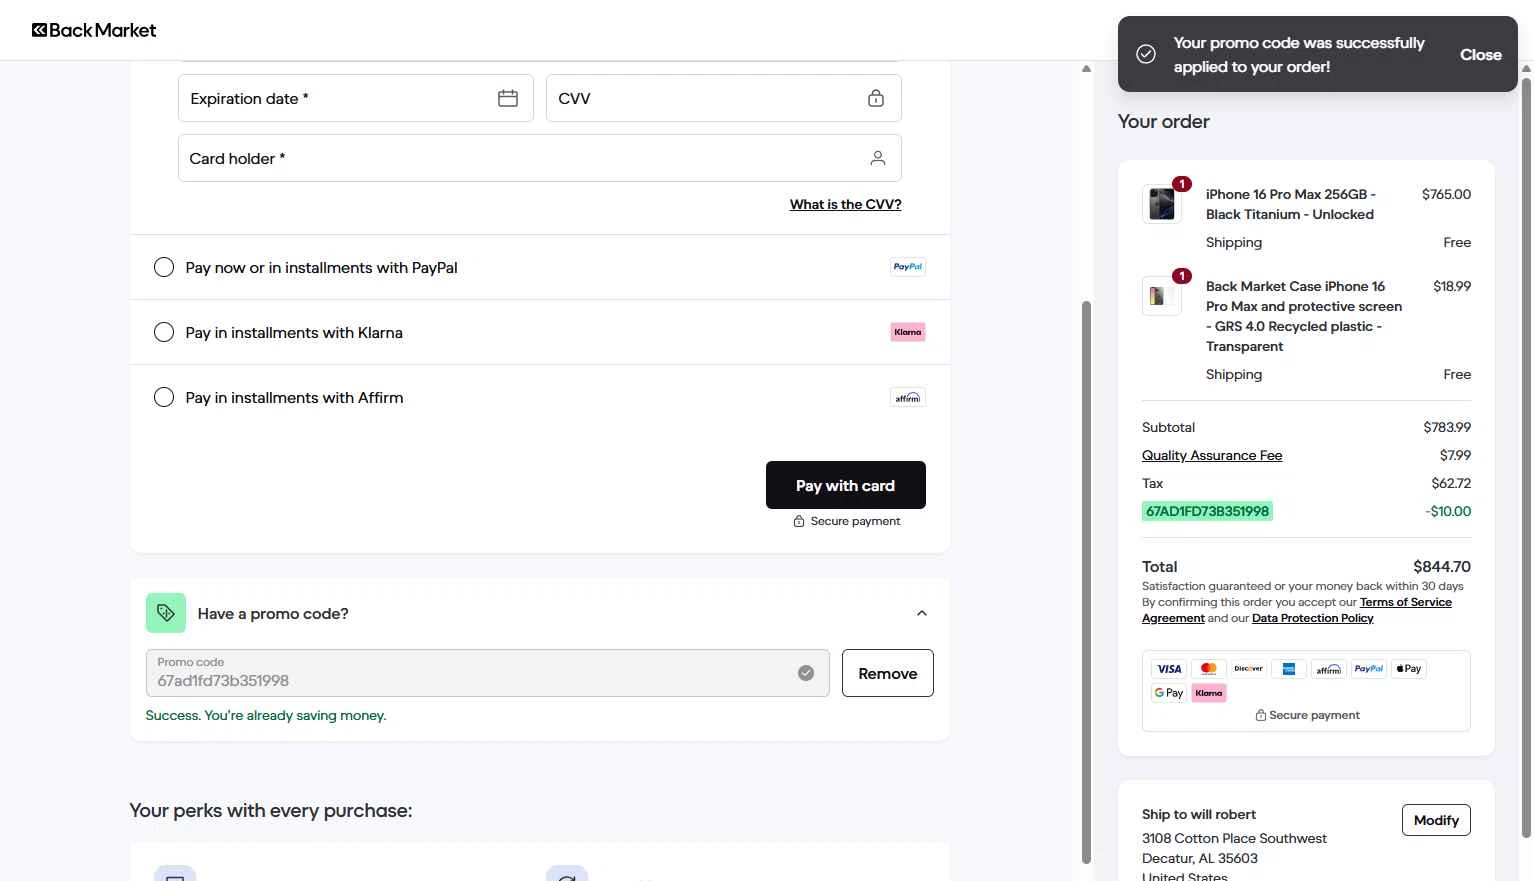Click the iPhone 16 Pro Max 256GB product name

tap(1290, 204)
